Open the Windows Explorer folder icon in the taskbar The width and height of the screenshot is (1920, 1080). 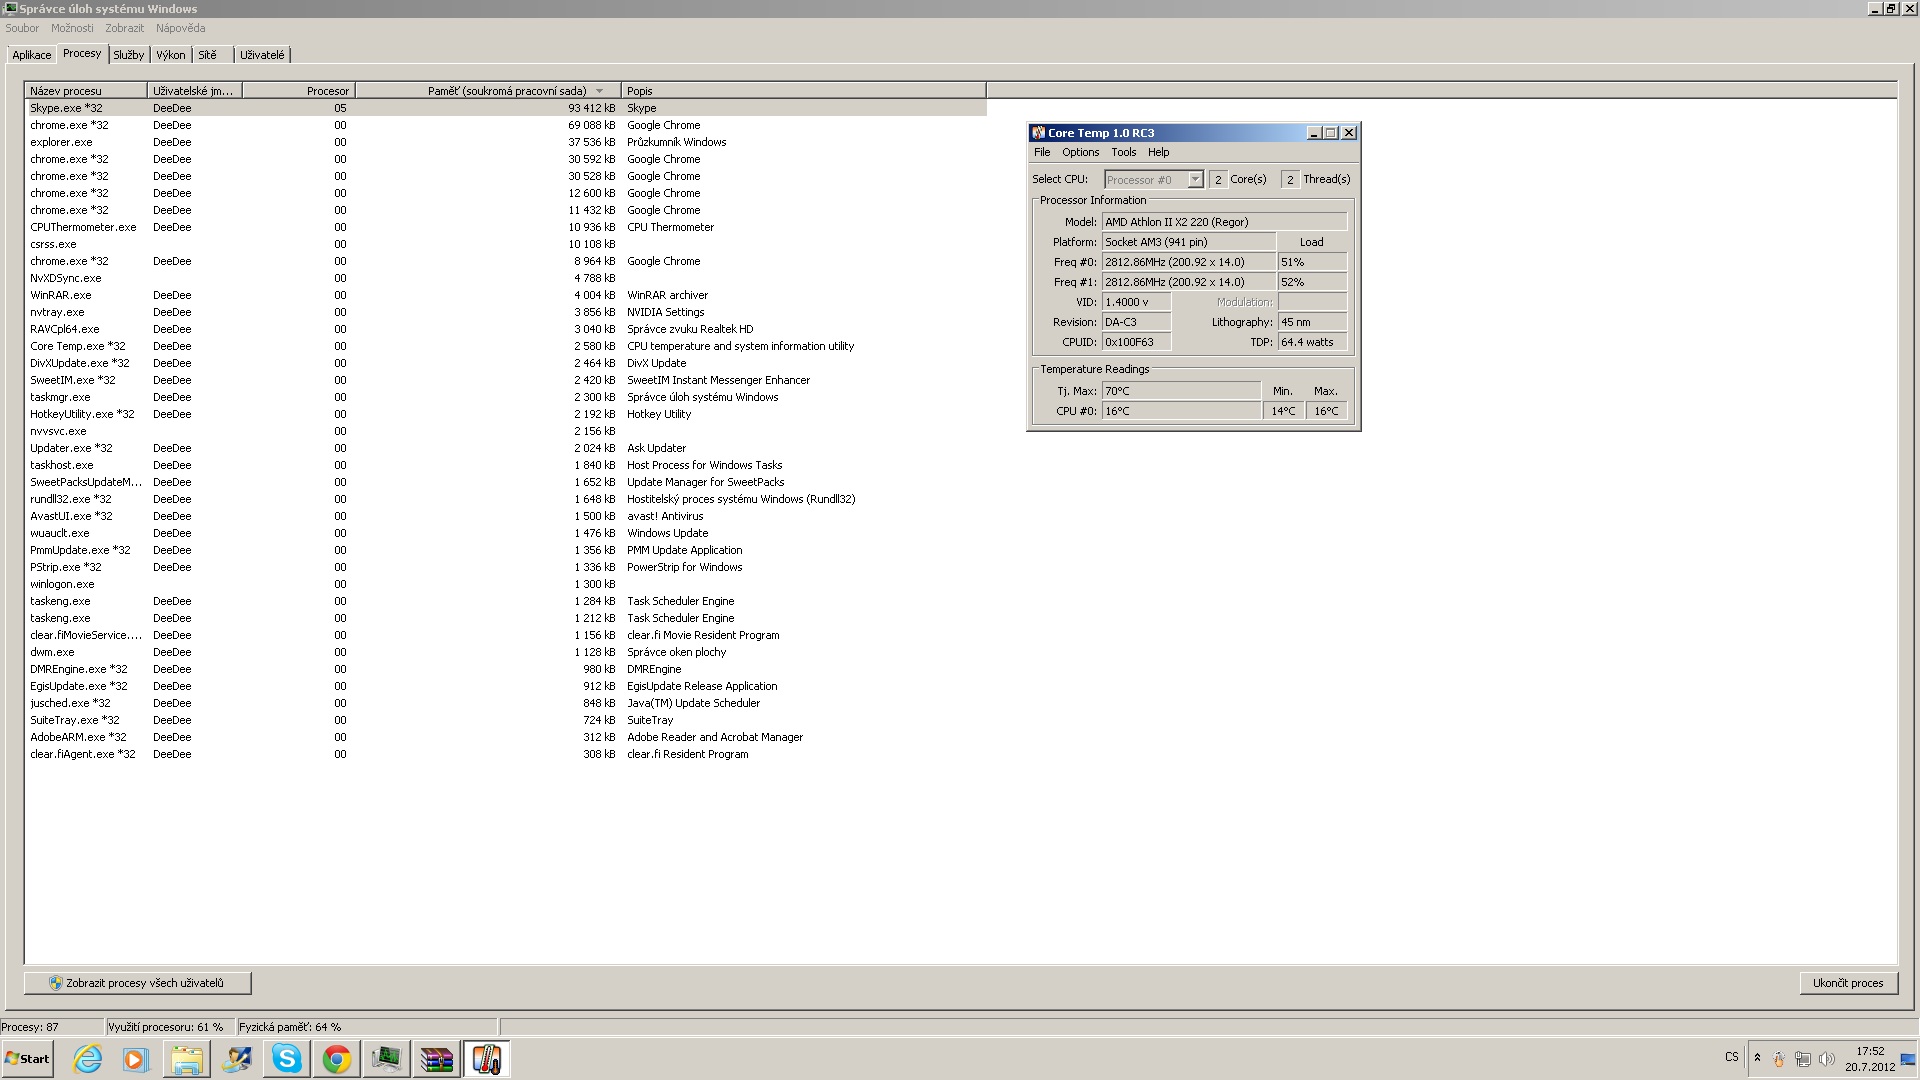(x=186, y=1059)
